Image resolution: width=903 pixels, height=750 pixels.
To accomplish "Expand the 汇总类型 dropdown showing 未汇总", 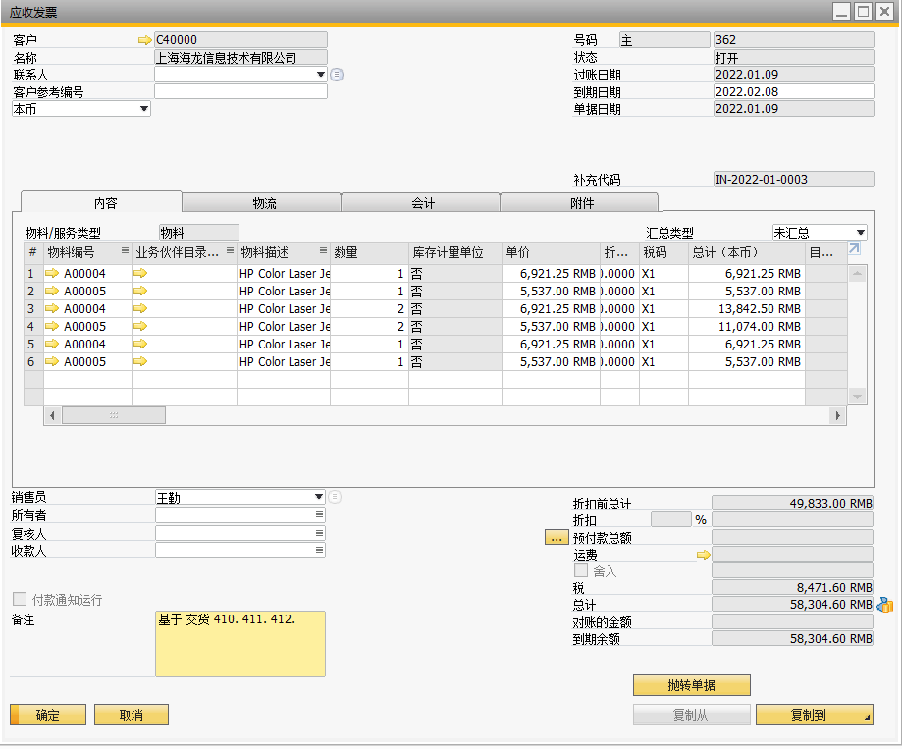I will [x=860, y=232].
